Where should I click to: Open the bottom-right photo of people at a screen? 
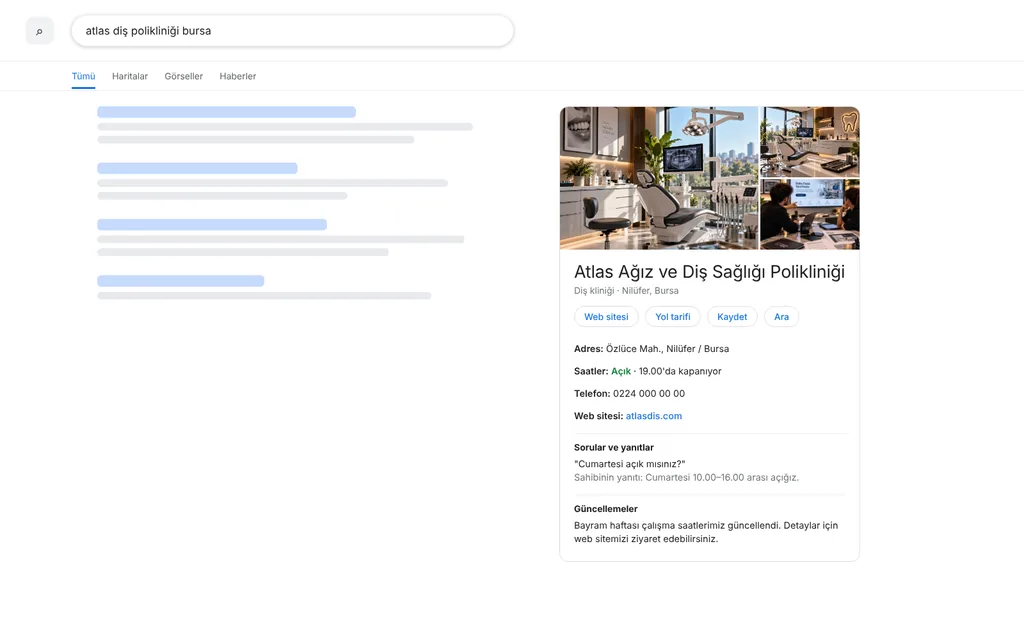pos(810,215)
